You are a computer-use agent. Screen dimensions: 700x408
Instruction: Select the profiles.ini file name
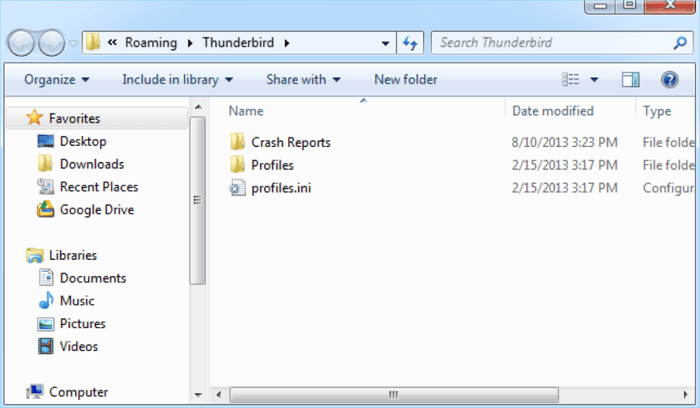(x=281, y=188)
